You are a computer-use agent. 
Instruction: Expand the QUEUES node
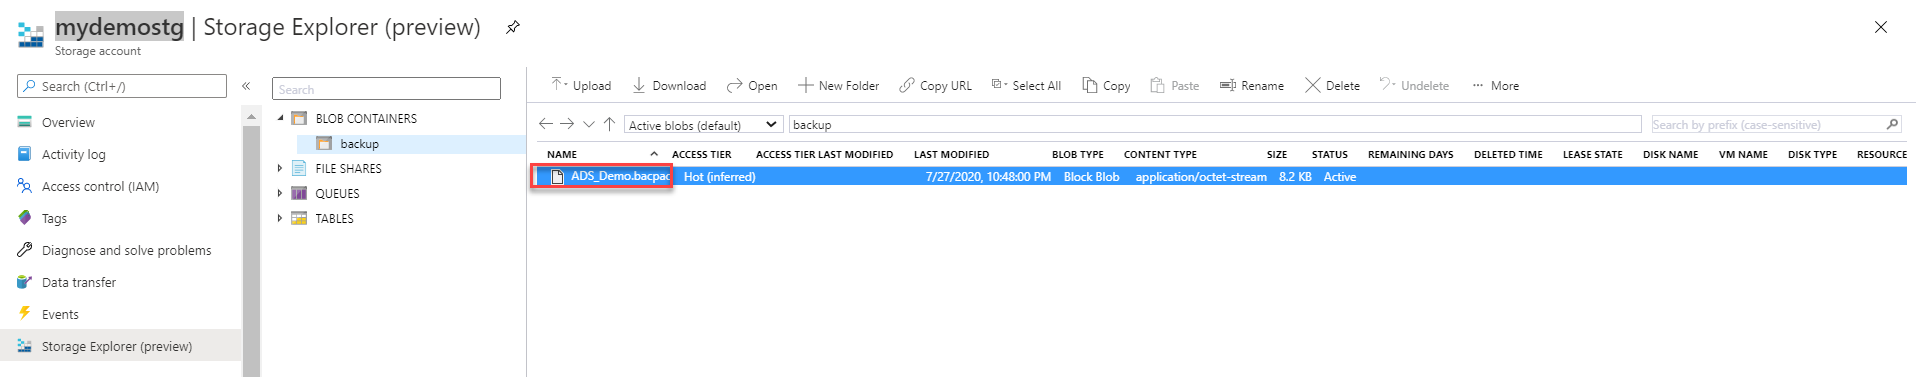pos(280,193)
